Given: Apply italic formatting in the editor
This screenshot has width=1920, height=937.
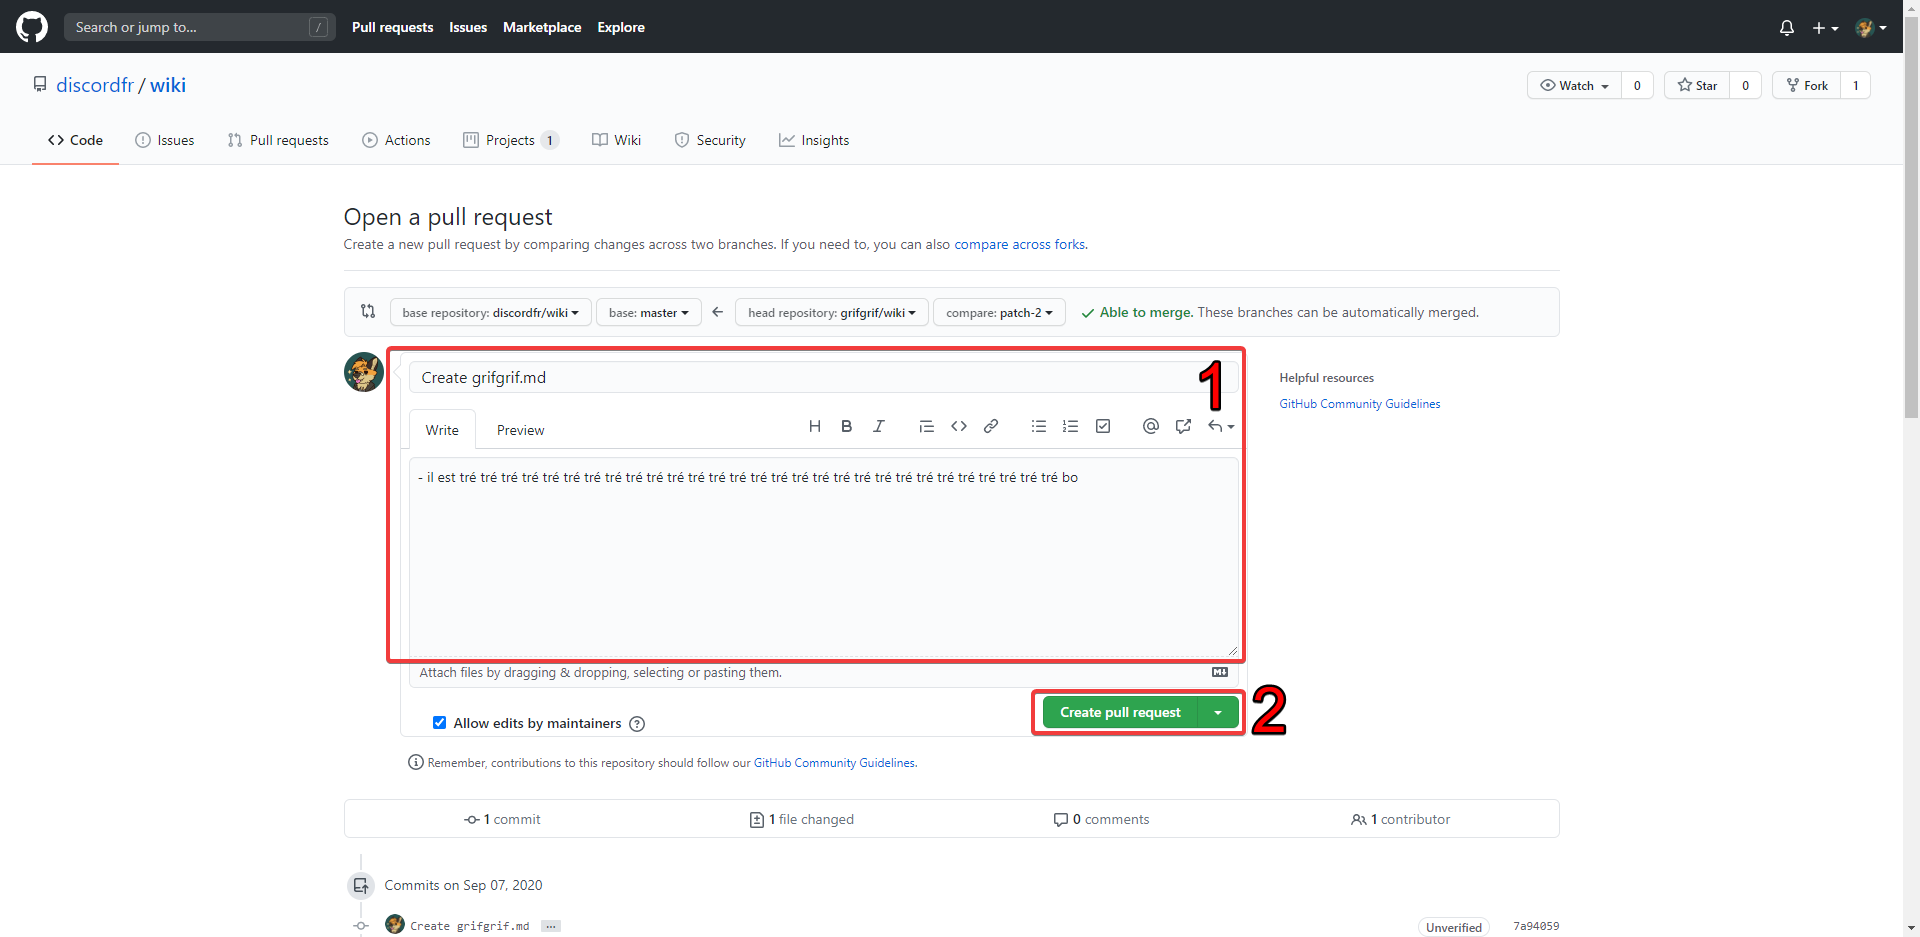Looking at the screenshot, I should (x=879, y=426).
